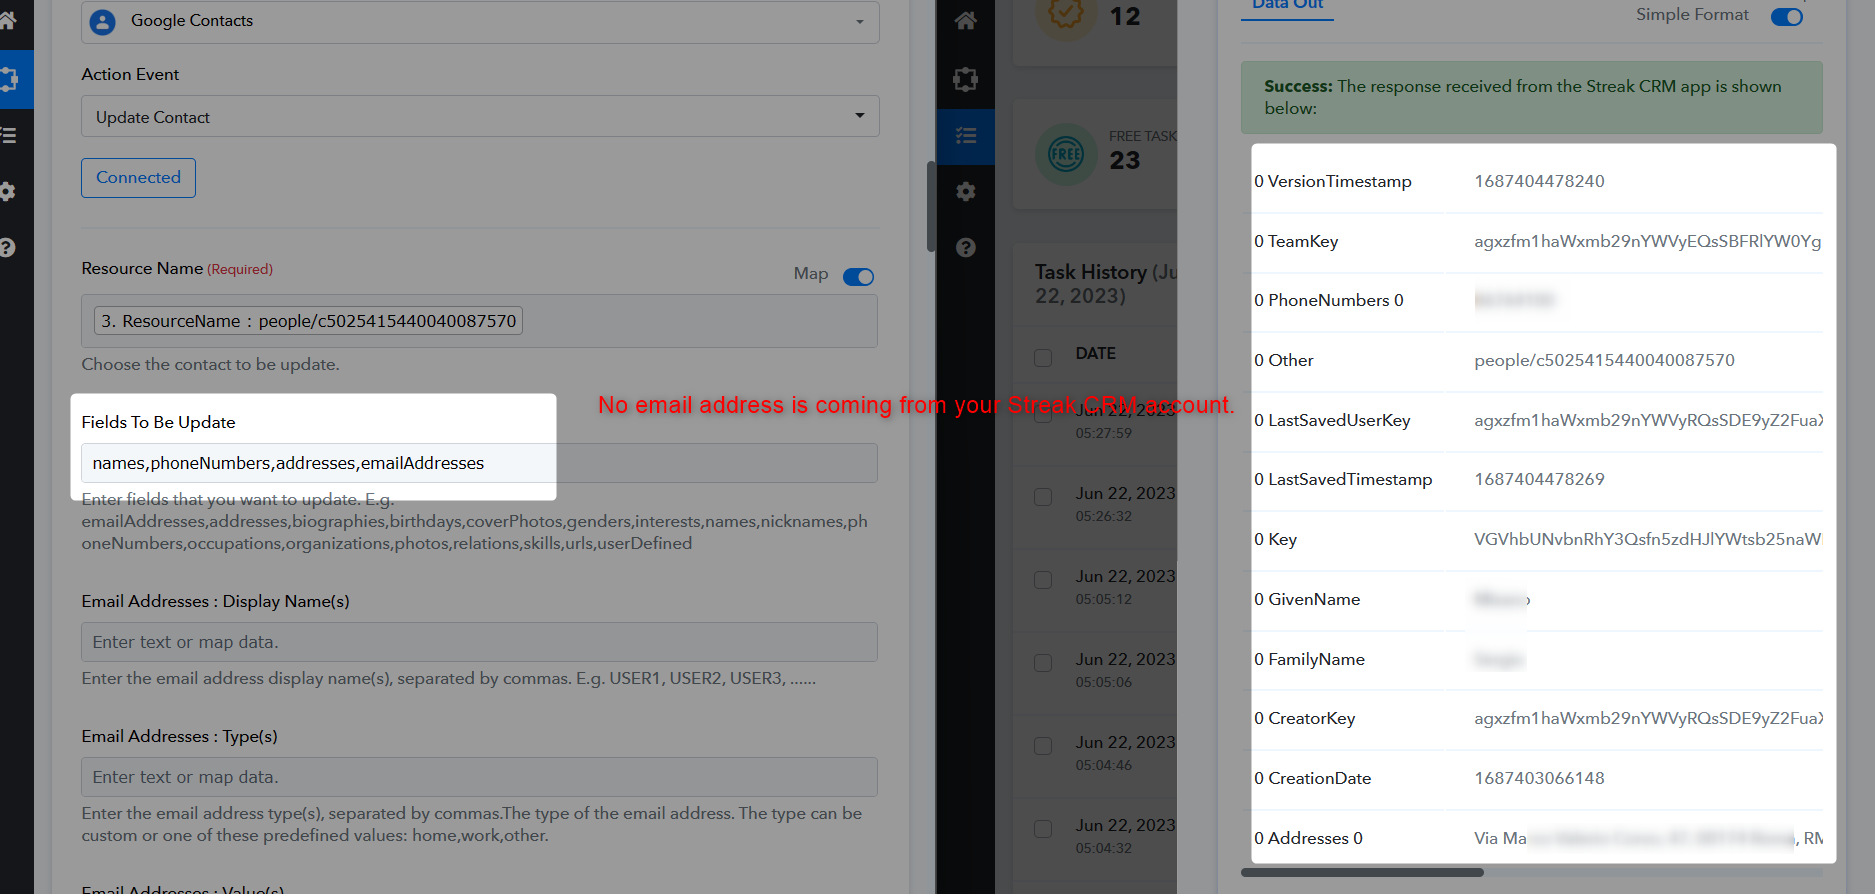1875x894 pixels.
Task: Click the Resource Name mapped field
Action: click(479, 321)
